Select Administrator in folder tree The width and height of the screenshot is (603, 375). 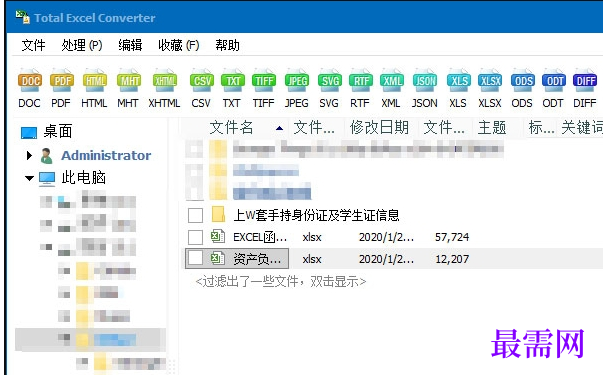[x=106, y=155]
